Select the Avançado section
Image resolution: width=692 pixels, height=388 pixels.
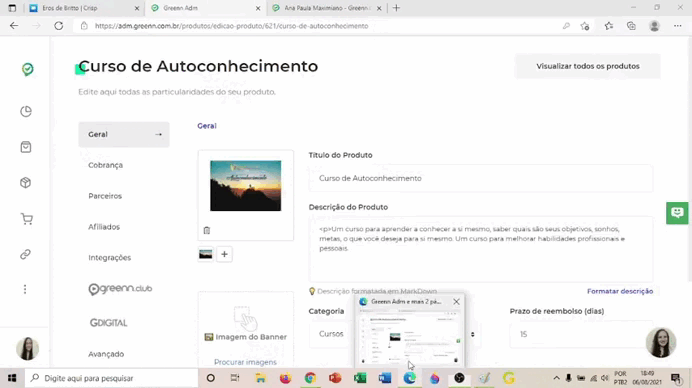106,354
